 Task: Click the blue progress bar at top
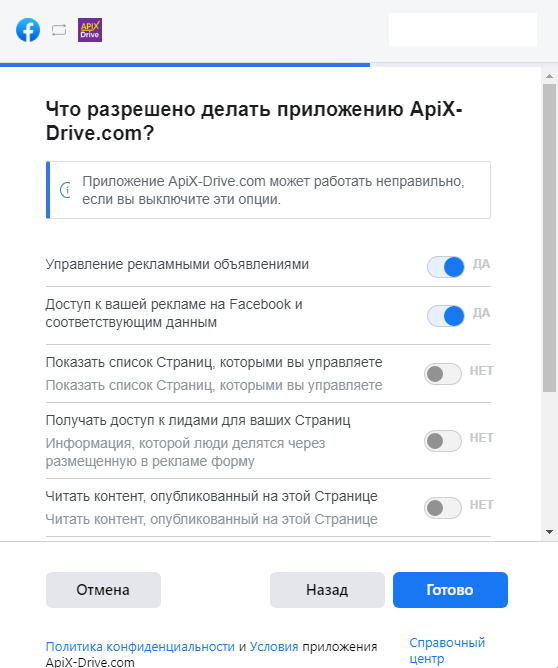(185, 65)
